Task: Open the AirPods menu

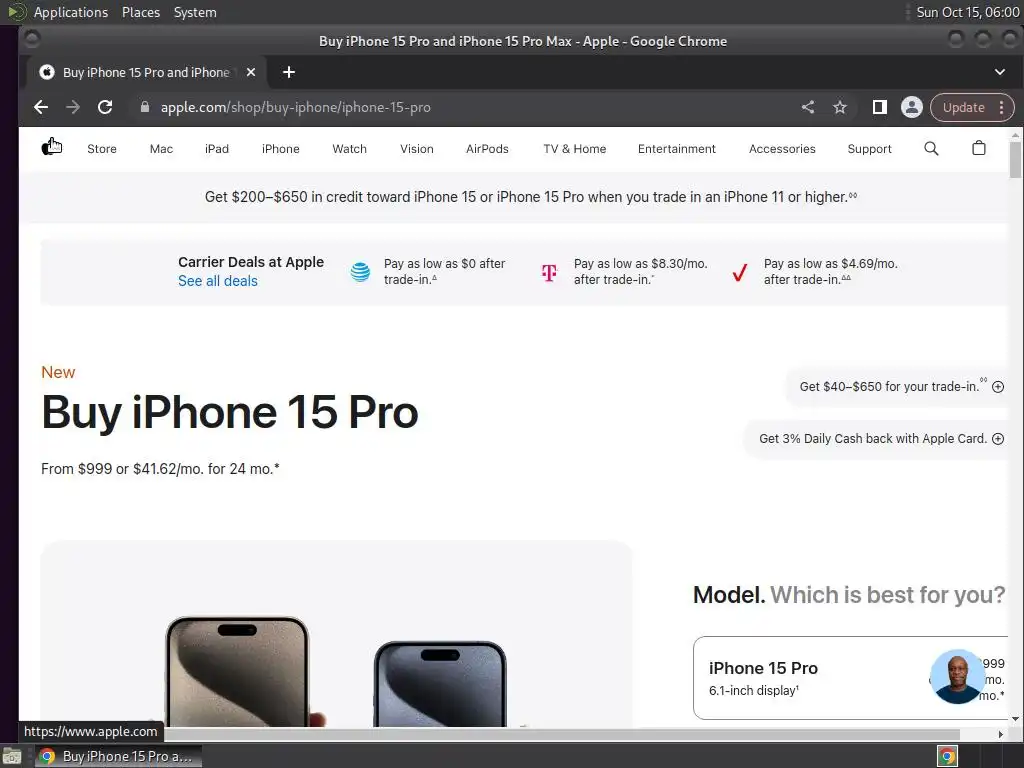Action: [x=487, y=149]
